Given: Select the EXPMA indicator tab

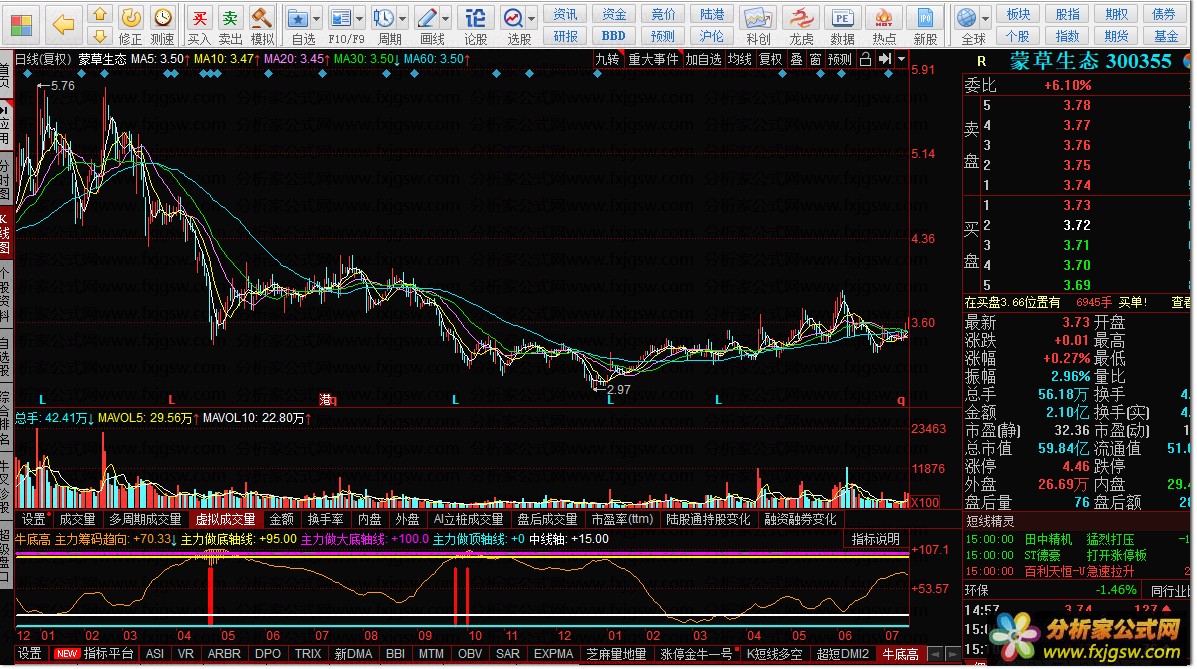Looking at the screenshot, I should point(553,654).
